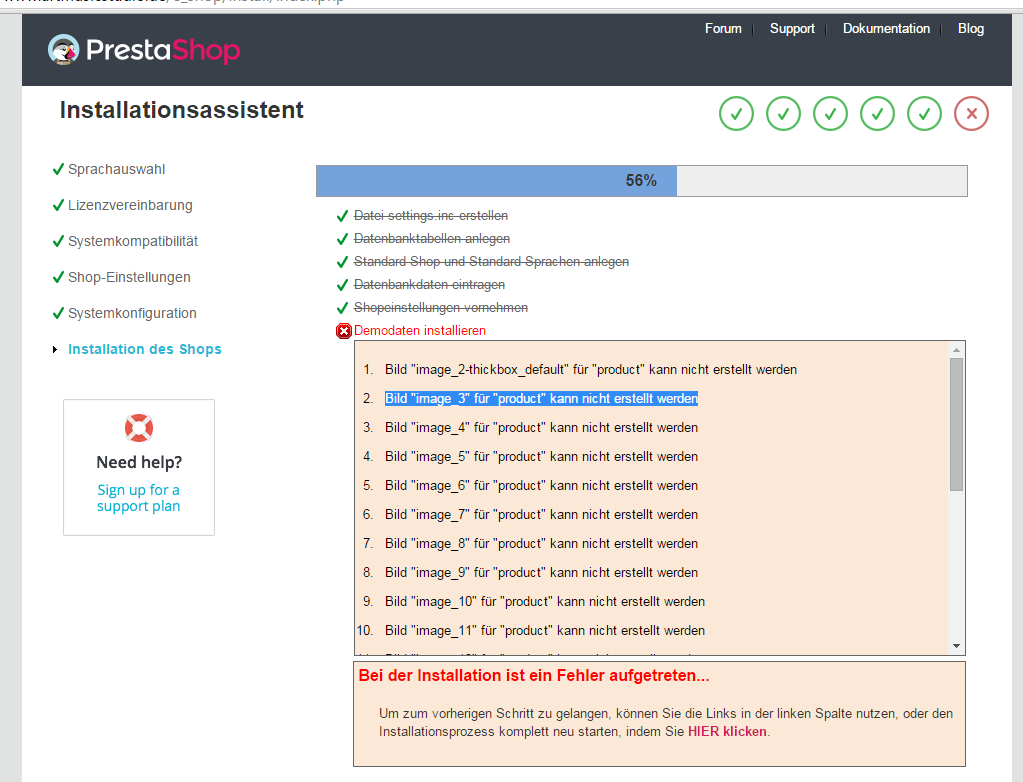Click the first green step checkmark circle
1023x782 pixels.
point(736,113)
